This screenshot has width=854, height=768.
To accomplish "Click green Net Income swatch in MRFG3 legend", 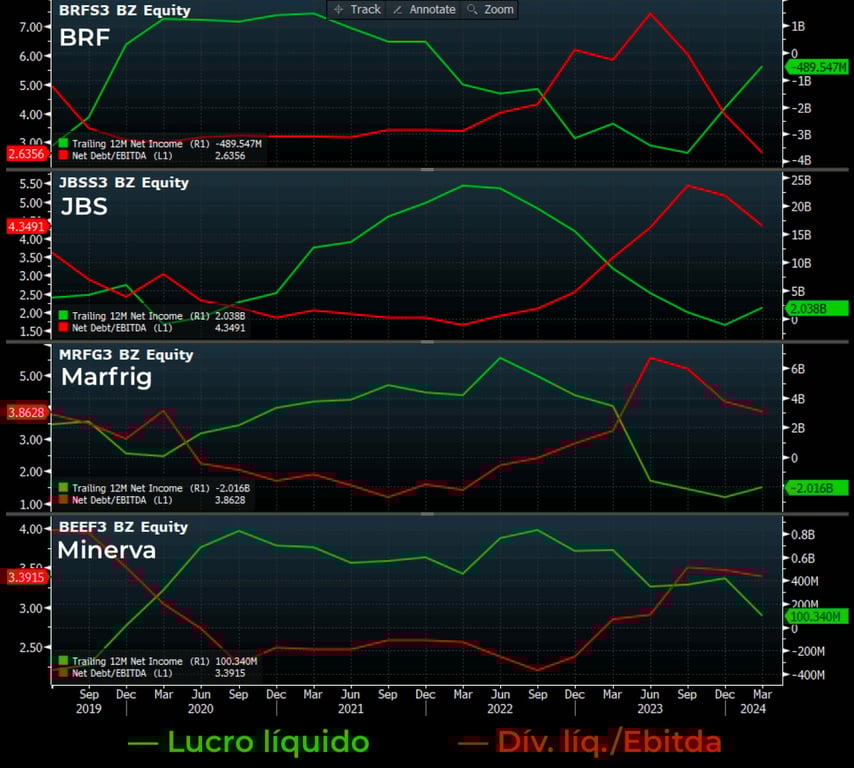I will (x=63, y=487).
